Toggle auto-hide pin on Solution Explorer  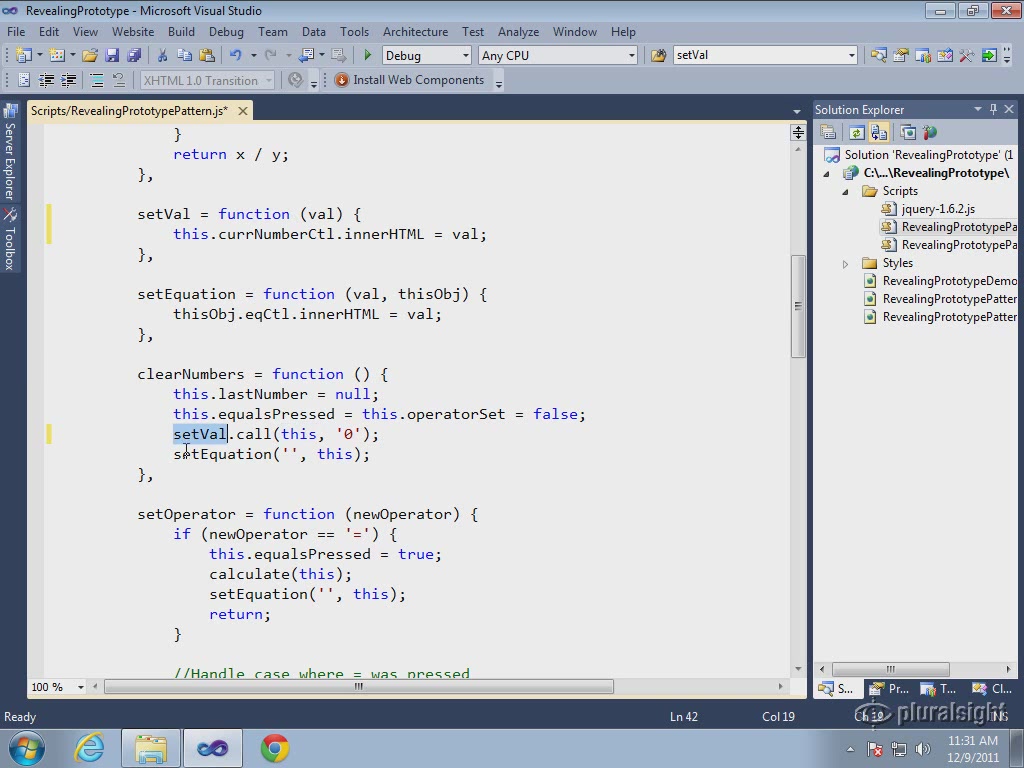pos(993,109)
